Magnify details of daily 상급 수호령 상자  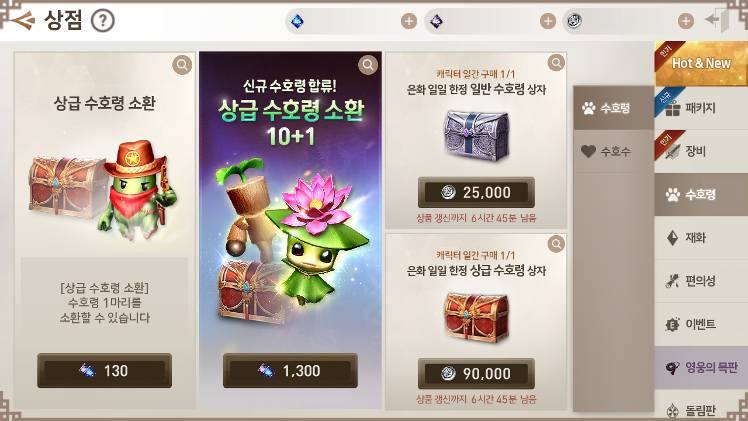pos(556,244)
